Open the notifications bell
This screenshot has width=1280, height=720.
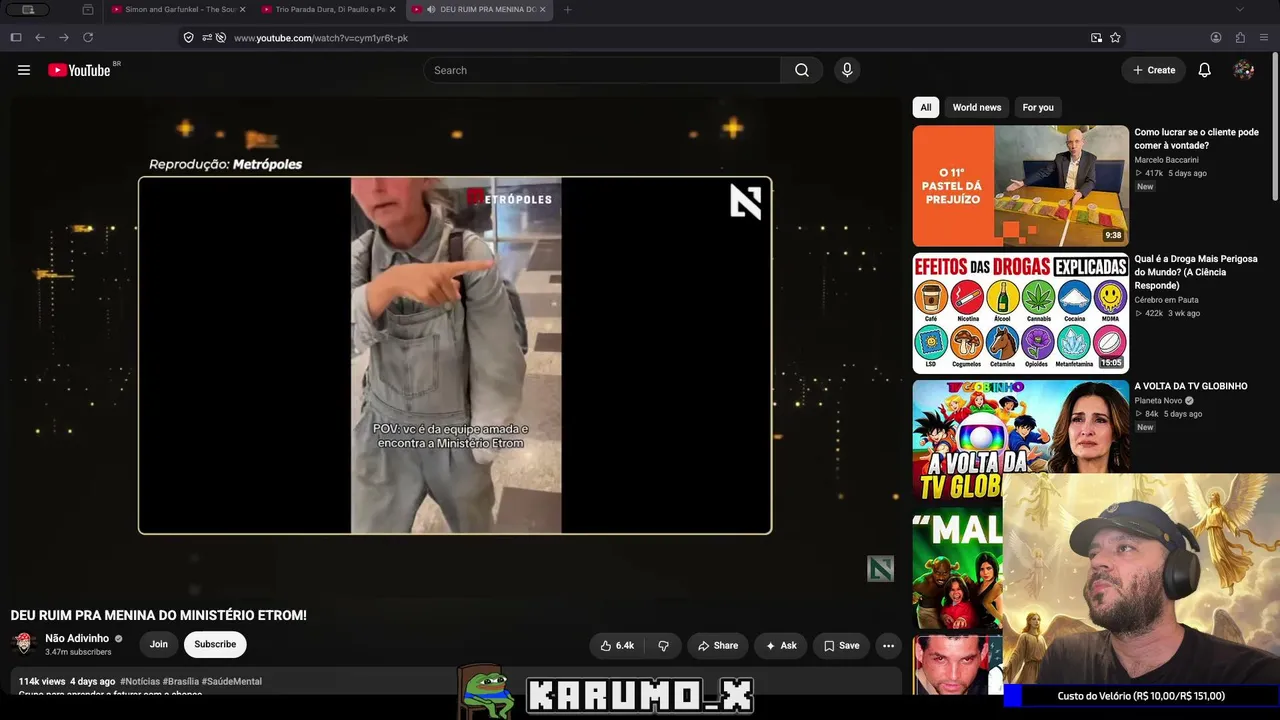coord(1205,70)
